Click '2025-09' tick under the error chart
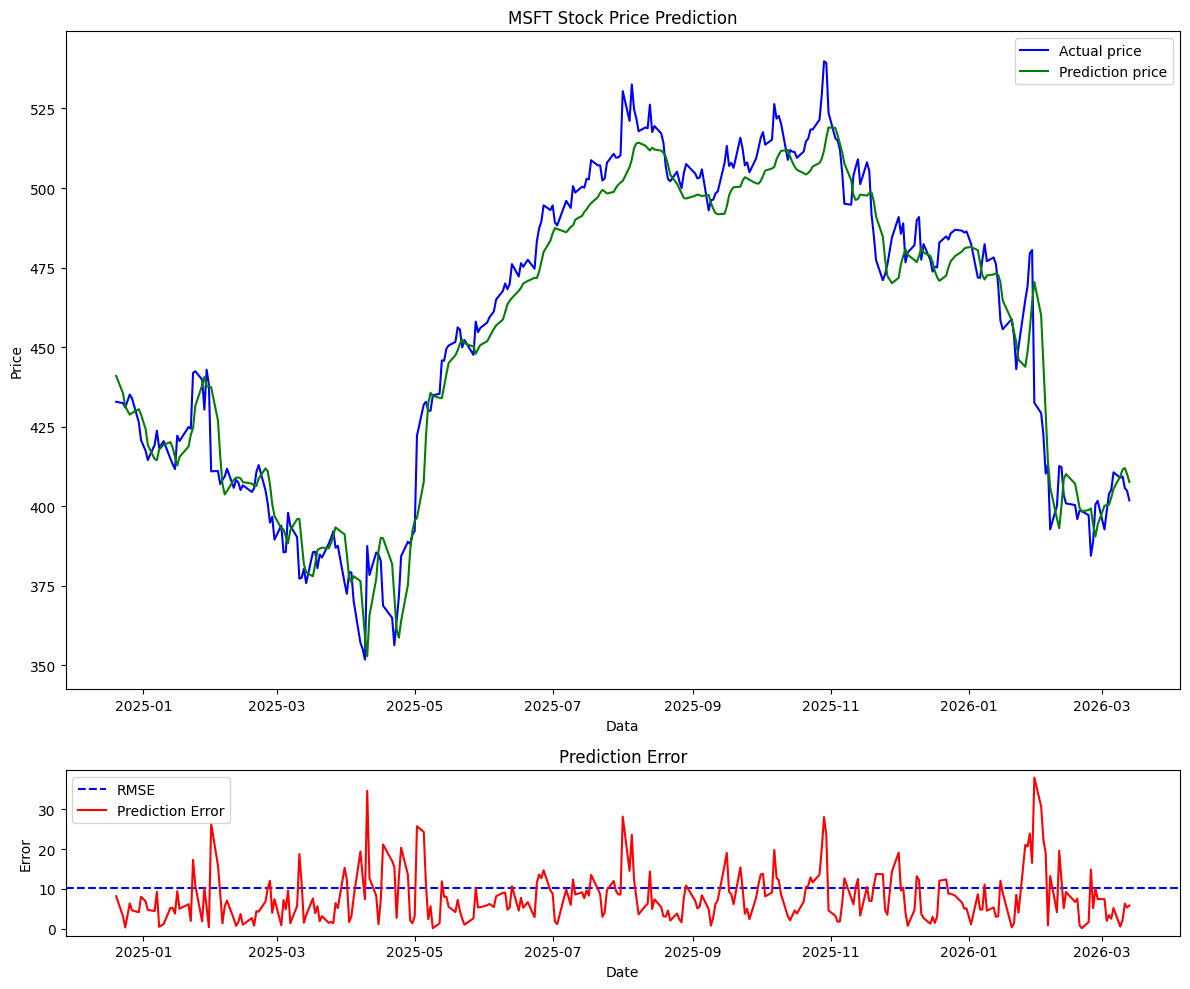 point(693,953)
